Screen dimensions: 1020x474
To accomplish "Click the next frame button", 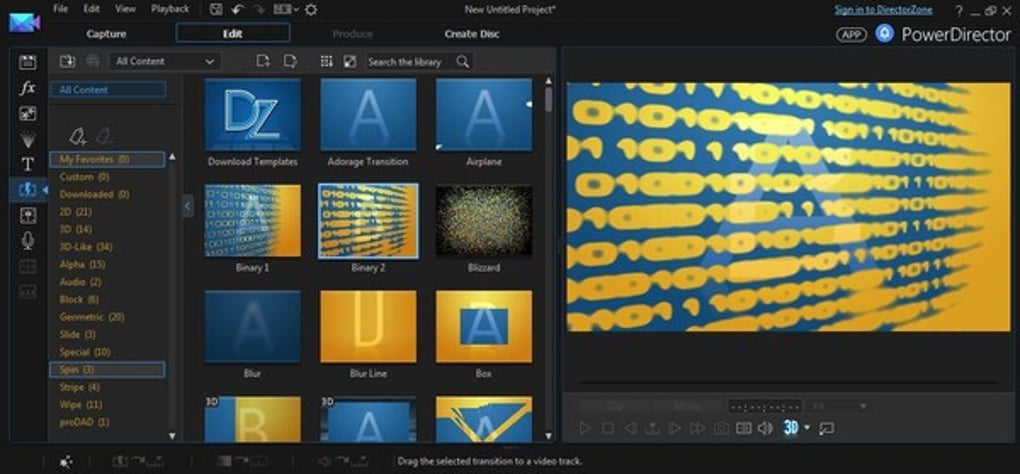I will (x=675, y=428).
